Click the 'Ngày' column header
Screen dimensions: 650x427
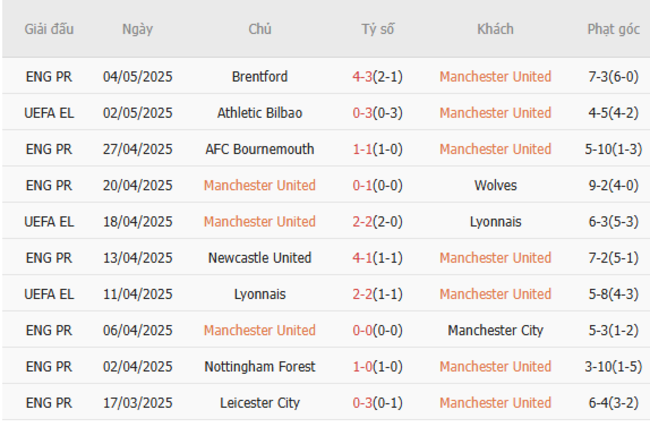pos(137,29)
